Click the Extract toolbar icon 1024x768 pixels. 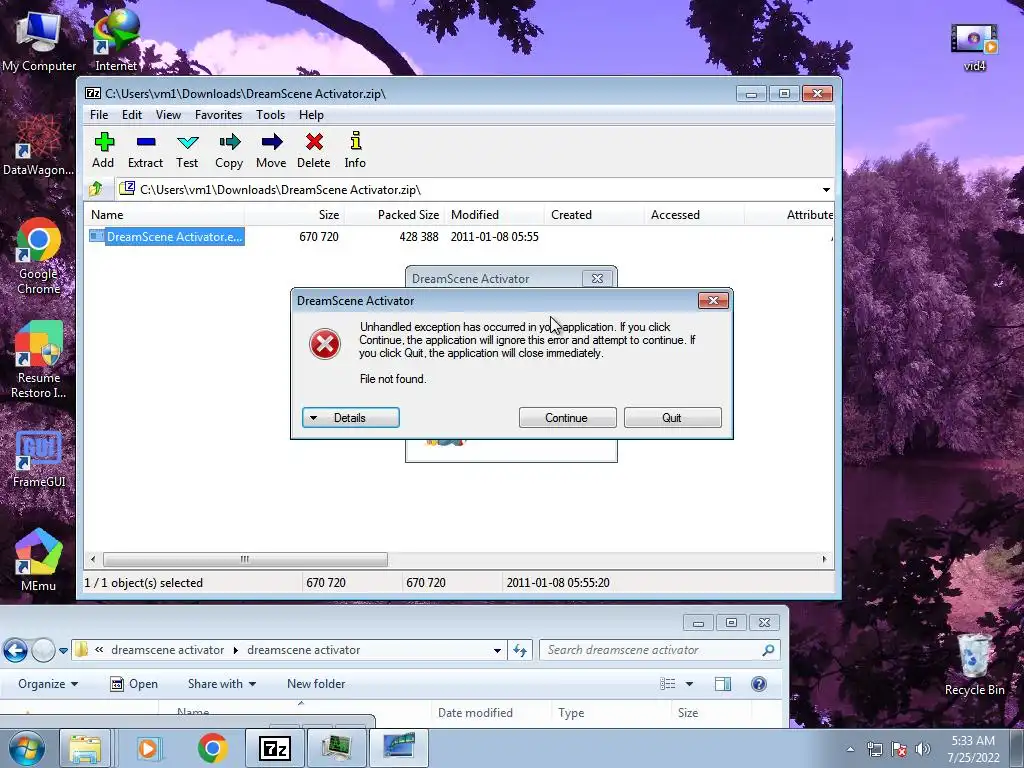click(145, 150)
